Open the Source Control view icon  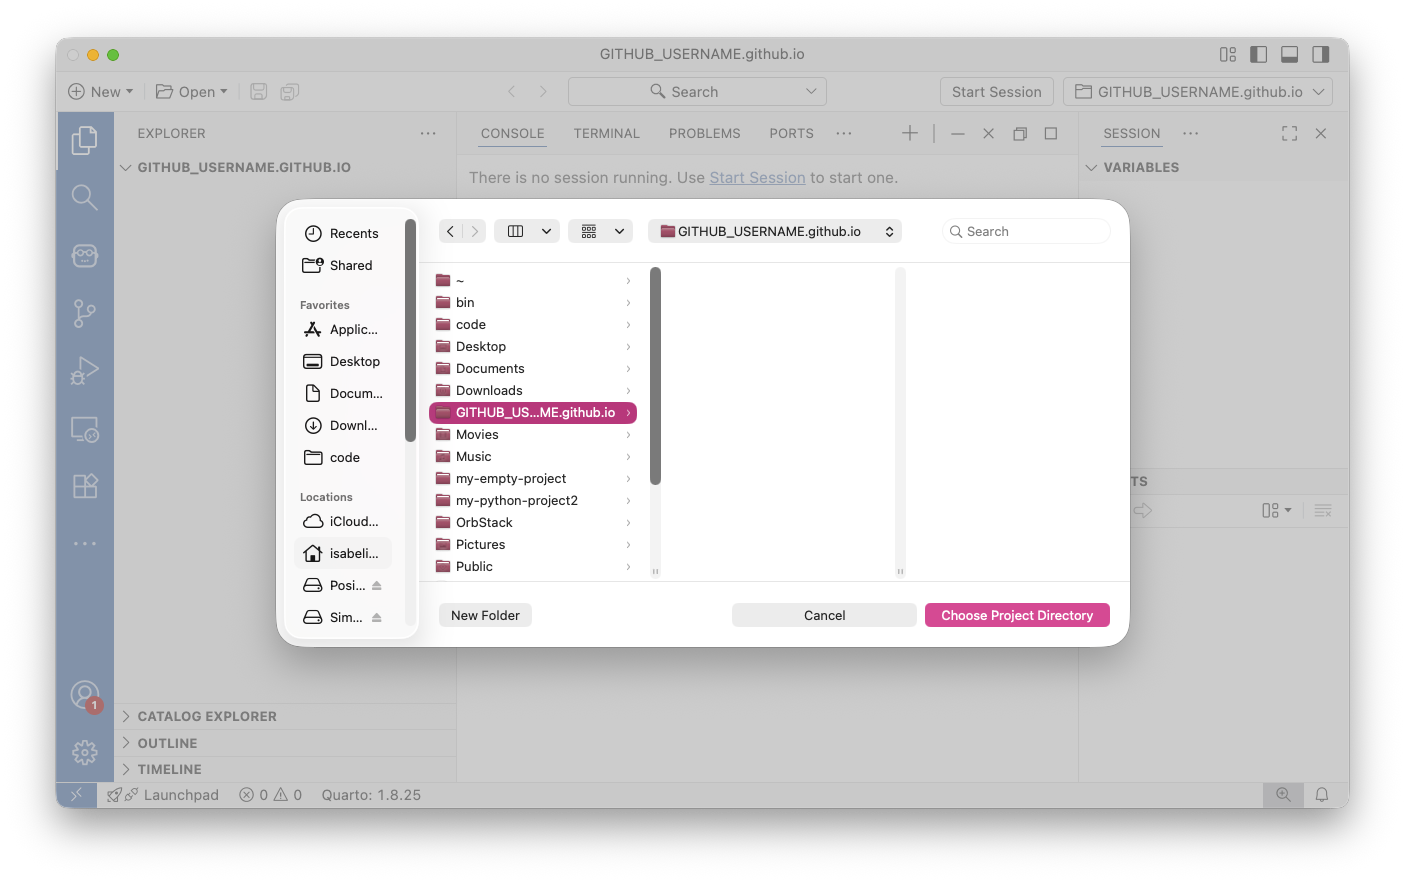85,314
